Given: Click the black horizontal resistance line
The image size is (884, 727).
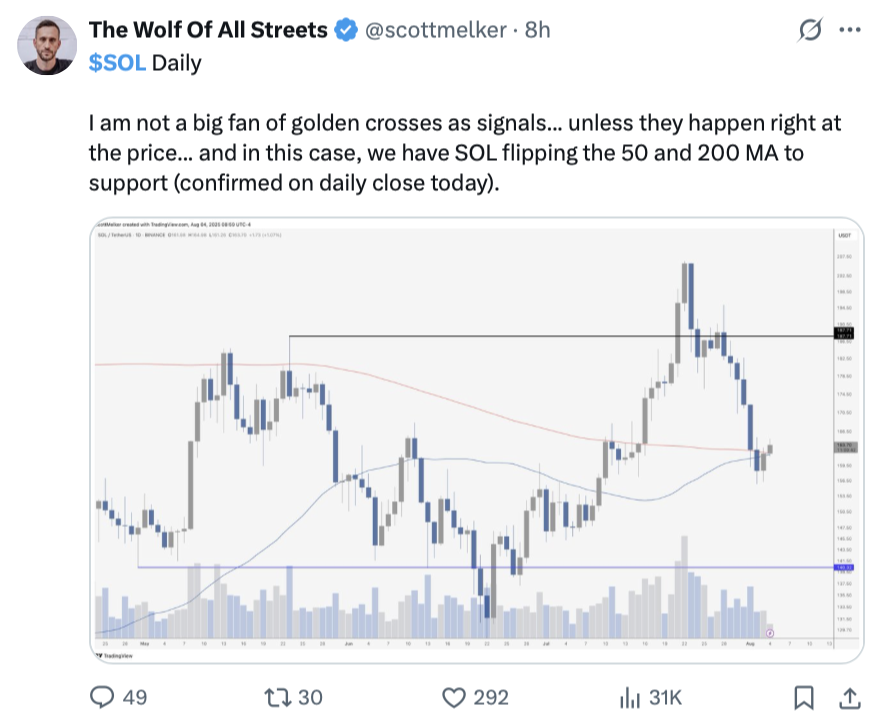Looking at the screenshot, I should click(560, 336).
